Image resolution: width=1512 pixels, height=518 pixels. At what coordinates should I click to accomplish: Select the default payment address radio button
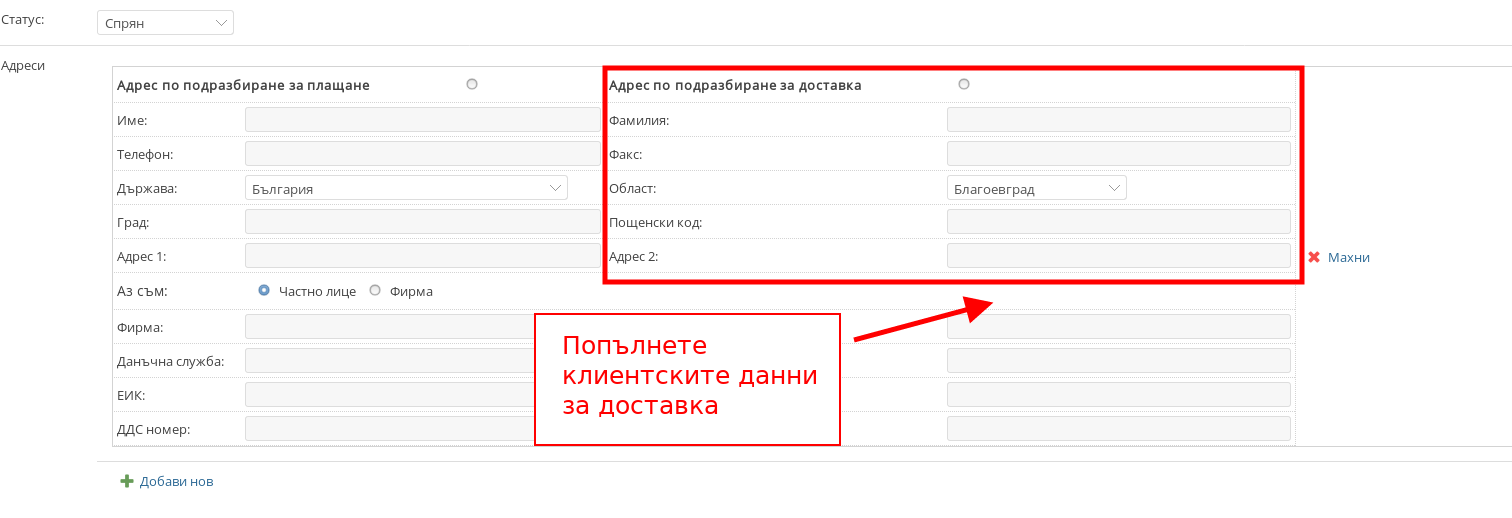click(472, 84)
